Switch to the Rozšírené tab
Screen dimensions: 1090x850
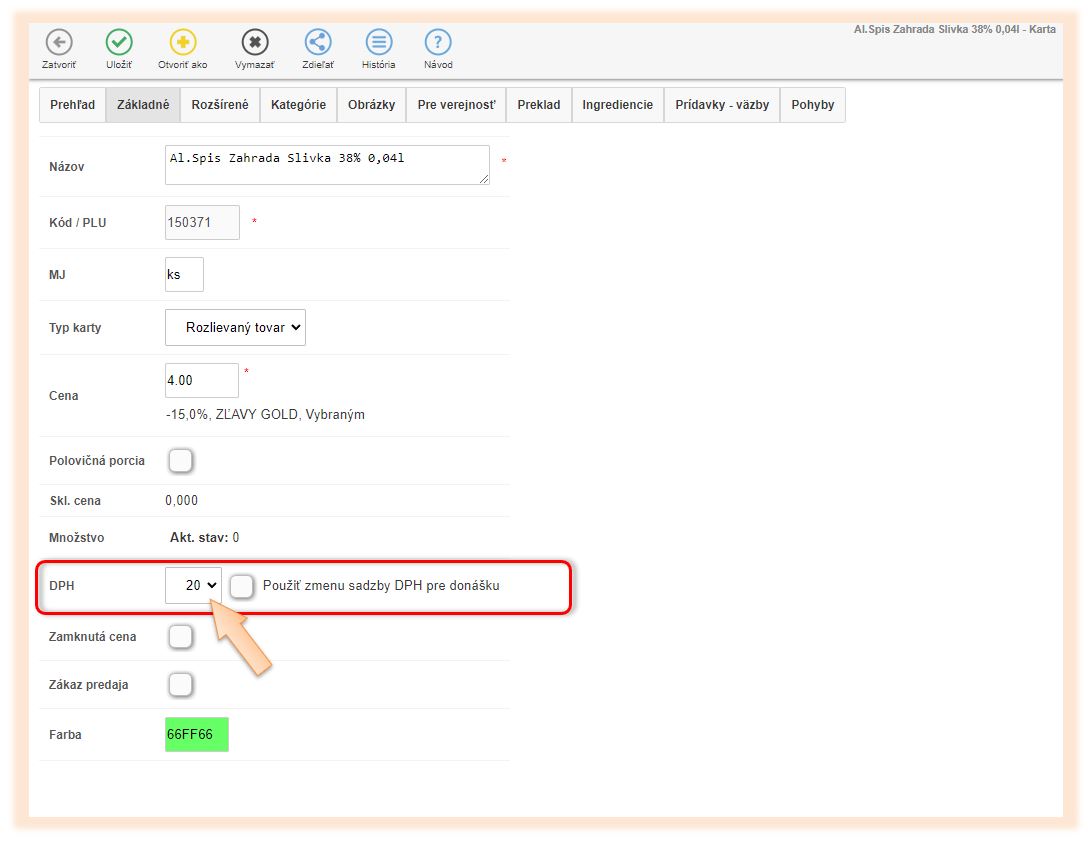tap(220, 105)
